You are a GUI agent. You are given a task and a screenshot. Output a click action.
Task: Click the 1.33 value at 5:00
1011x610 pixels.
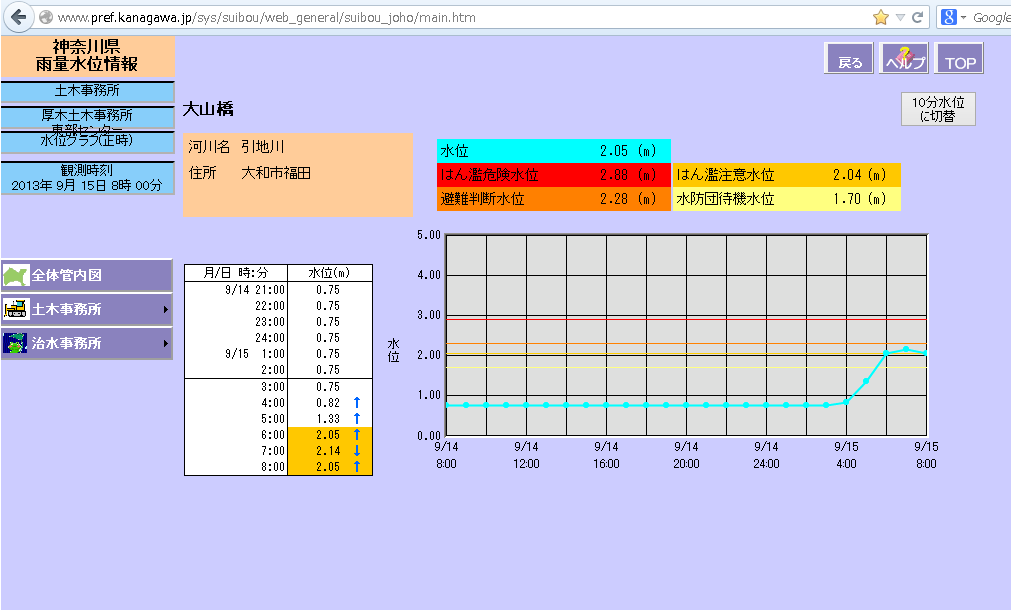coord(328,419)
